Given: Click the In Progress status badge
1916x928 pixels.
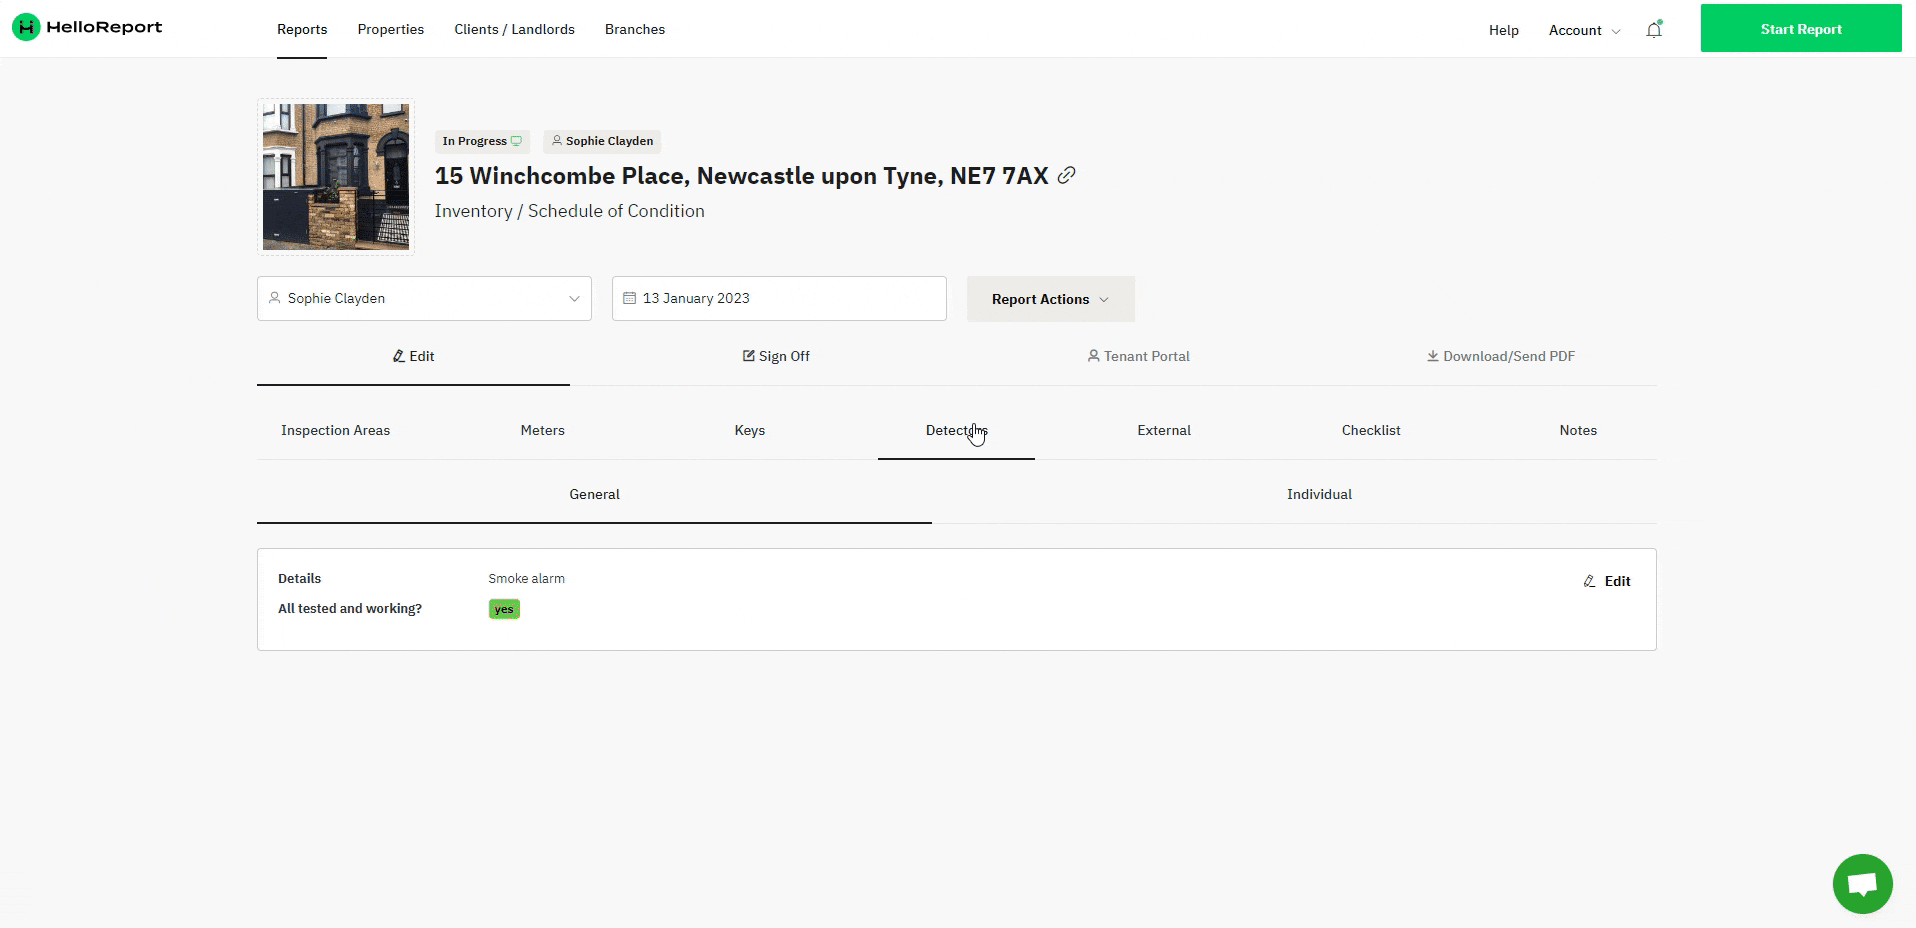Looking at the screenshot, I should tap(482, 141).
